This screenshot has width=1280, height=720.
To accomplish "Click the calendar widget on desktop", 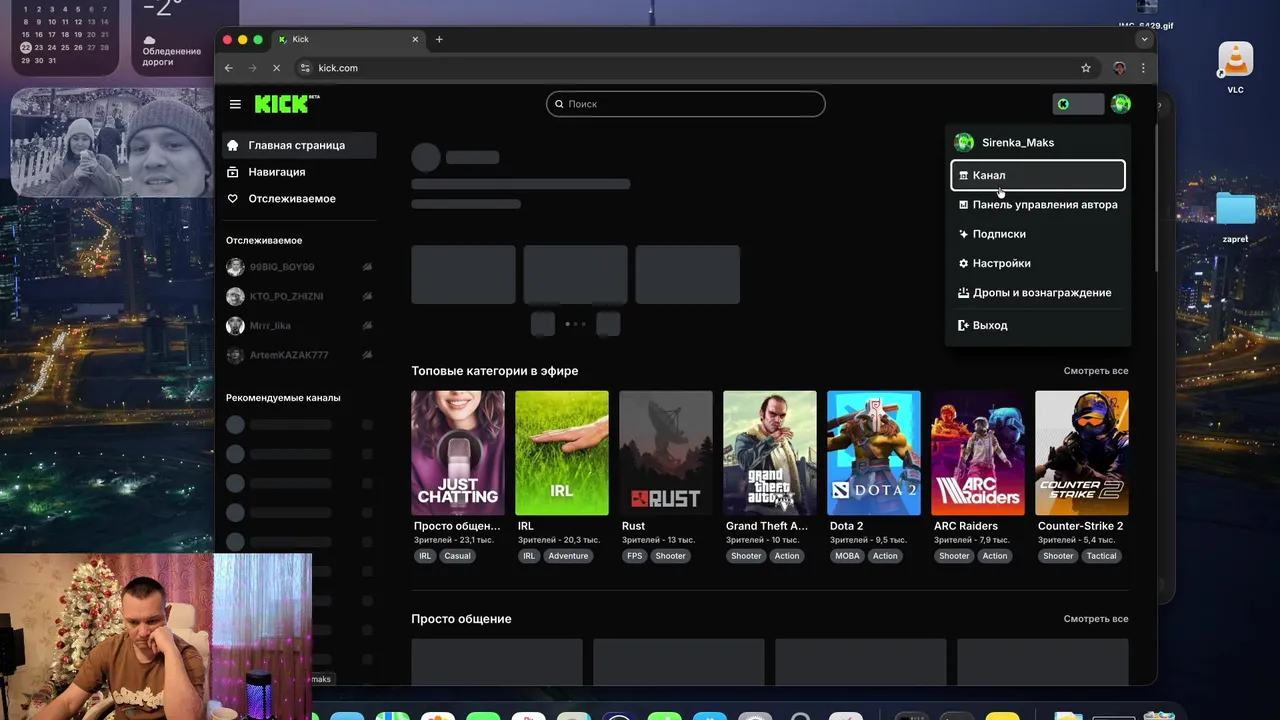I will 66,35.
